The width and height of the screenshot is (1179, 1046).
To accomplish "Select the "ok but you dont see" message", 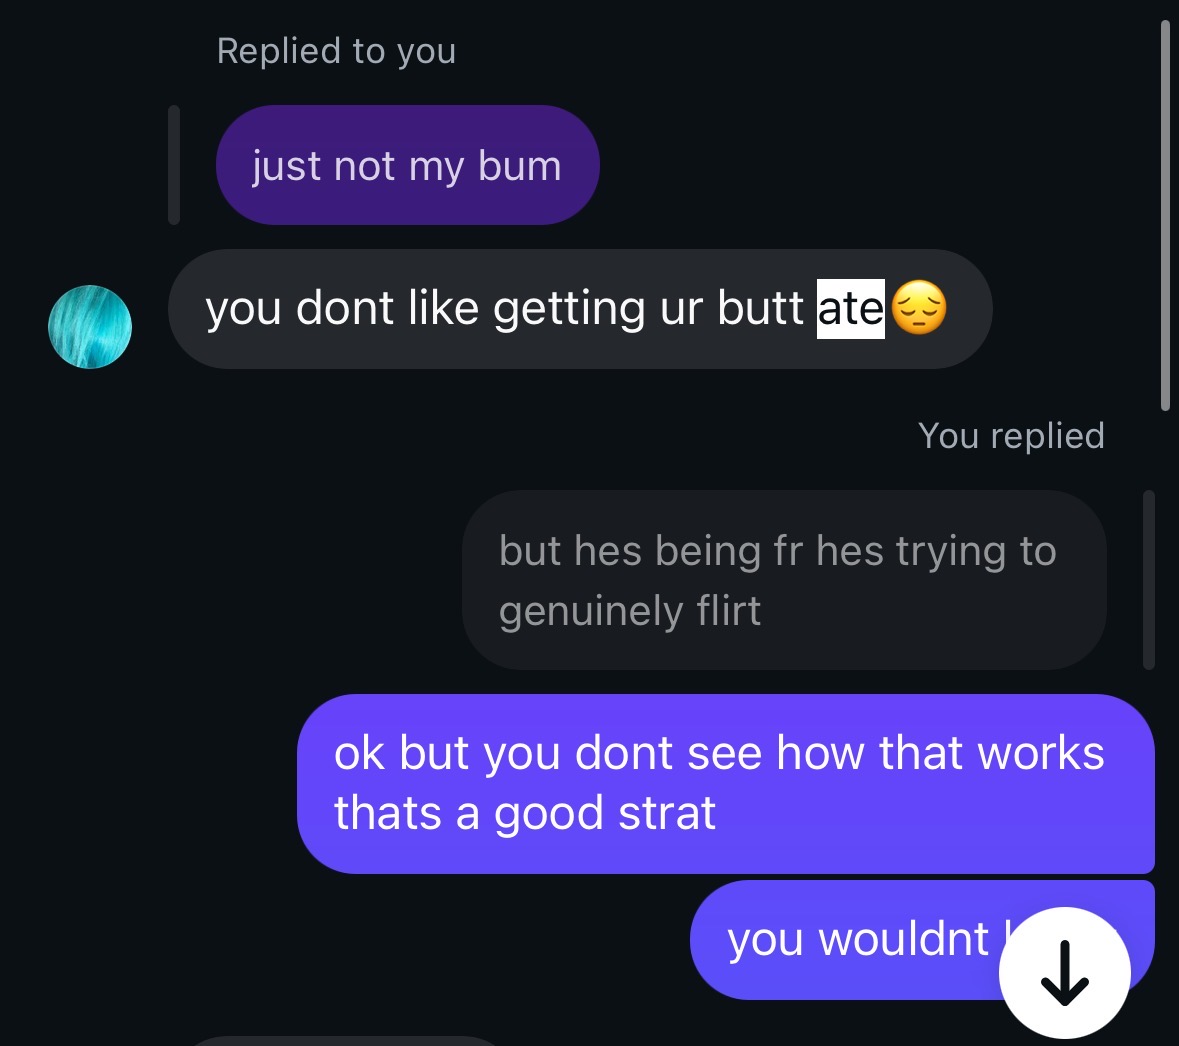I will (726, 783).
